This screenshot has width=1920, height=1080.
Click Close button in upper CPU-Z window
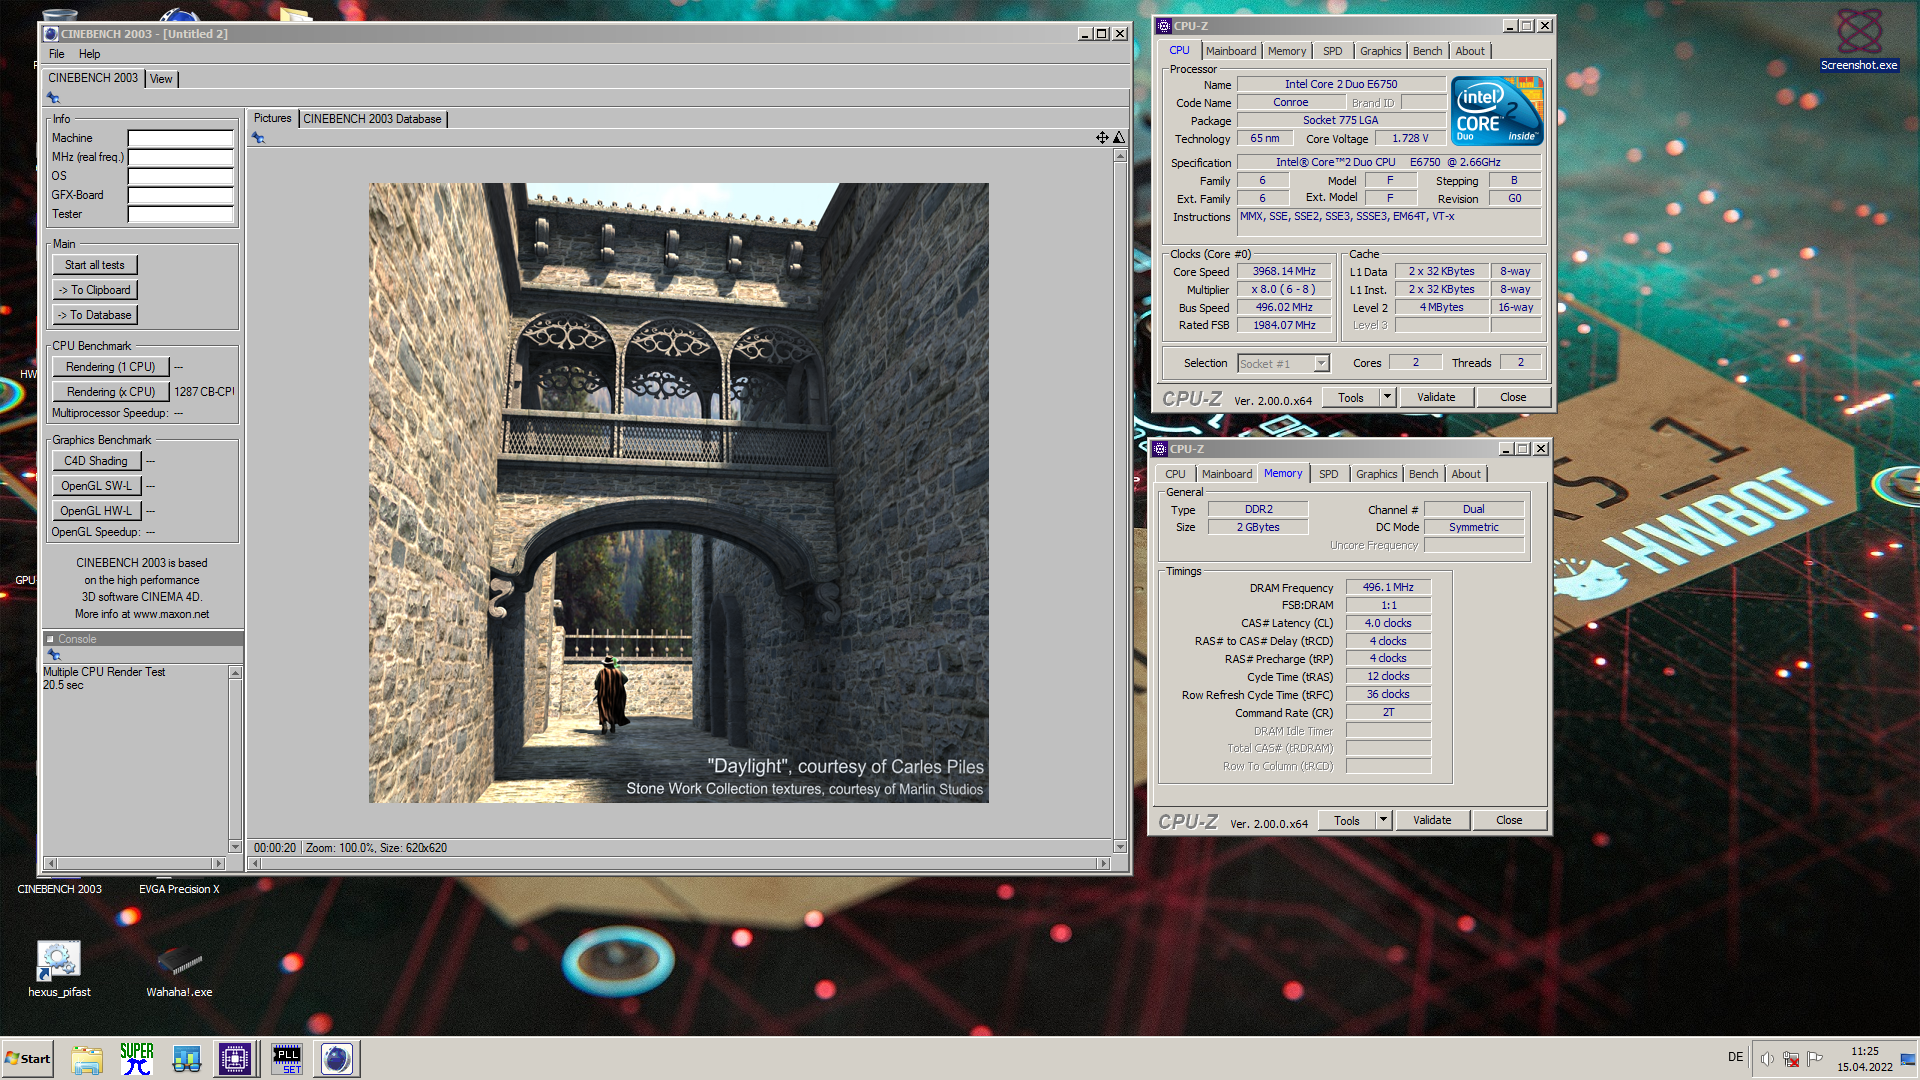tap(1513, 397)
